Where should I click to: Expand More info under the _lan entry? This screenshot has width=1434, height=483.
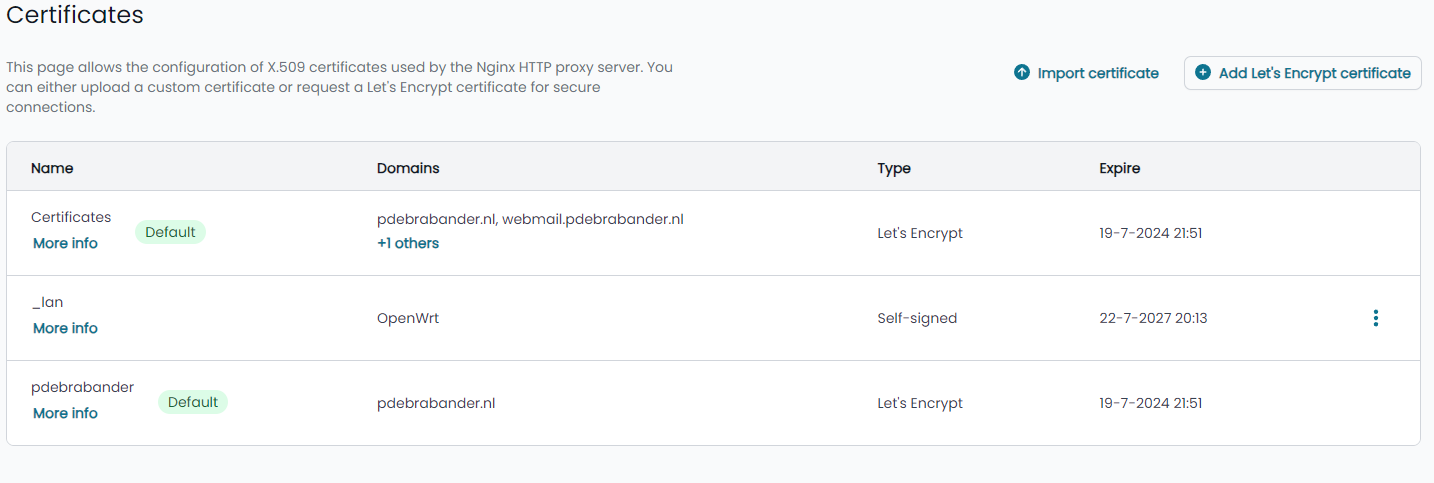click(65, 328)
